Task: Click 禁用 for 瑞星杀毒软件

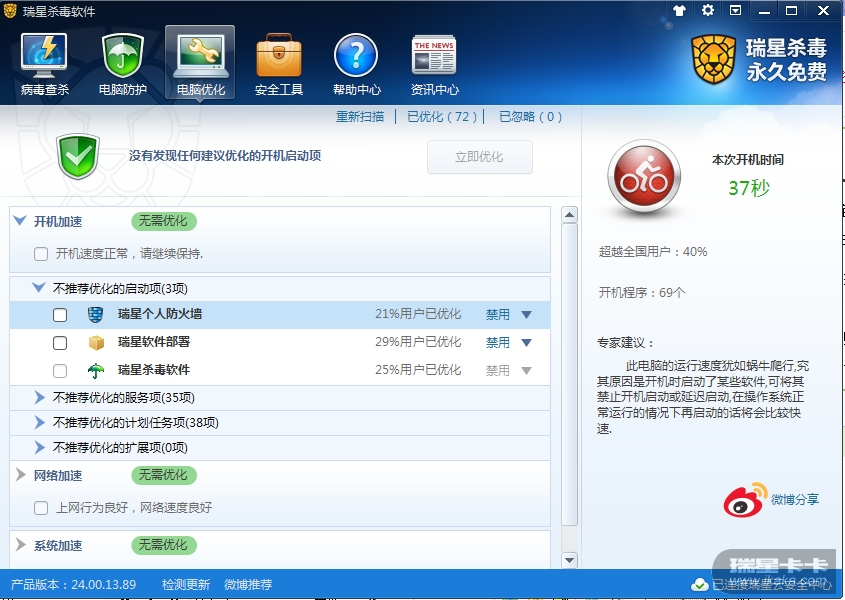Action: (x=497, y=370)
